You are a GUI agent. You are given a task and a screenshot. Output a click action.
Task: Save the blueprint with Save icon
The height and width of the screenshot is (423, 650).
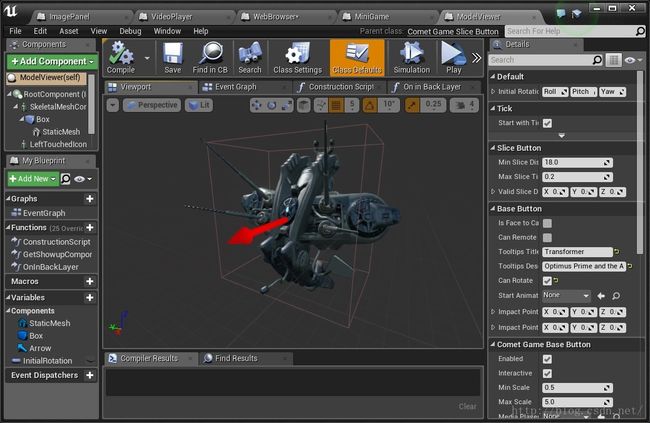point(172,58)
